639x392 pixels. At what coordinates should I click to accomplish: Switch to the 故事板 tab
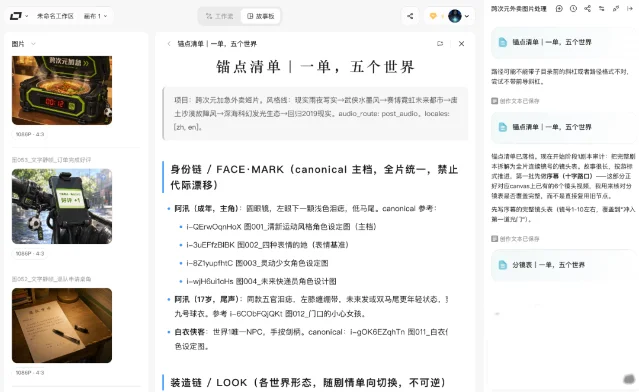[x=261, y=16]
